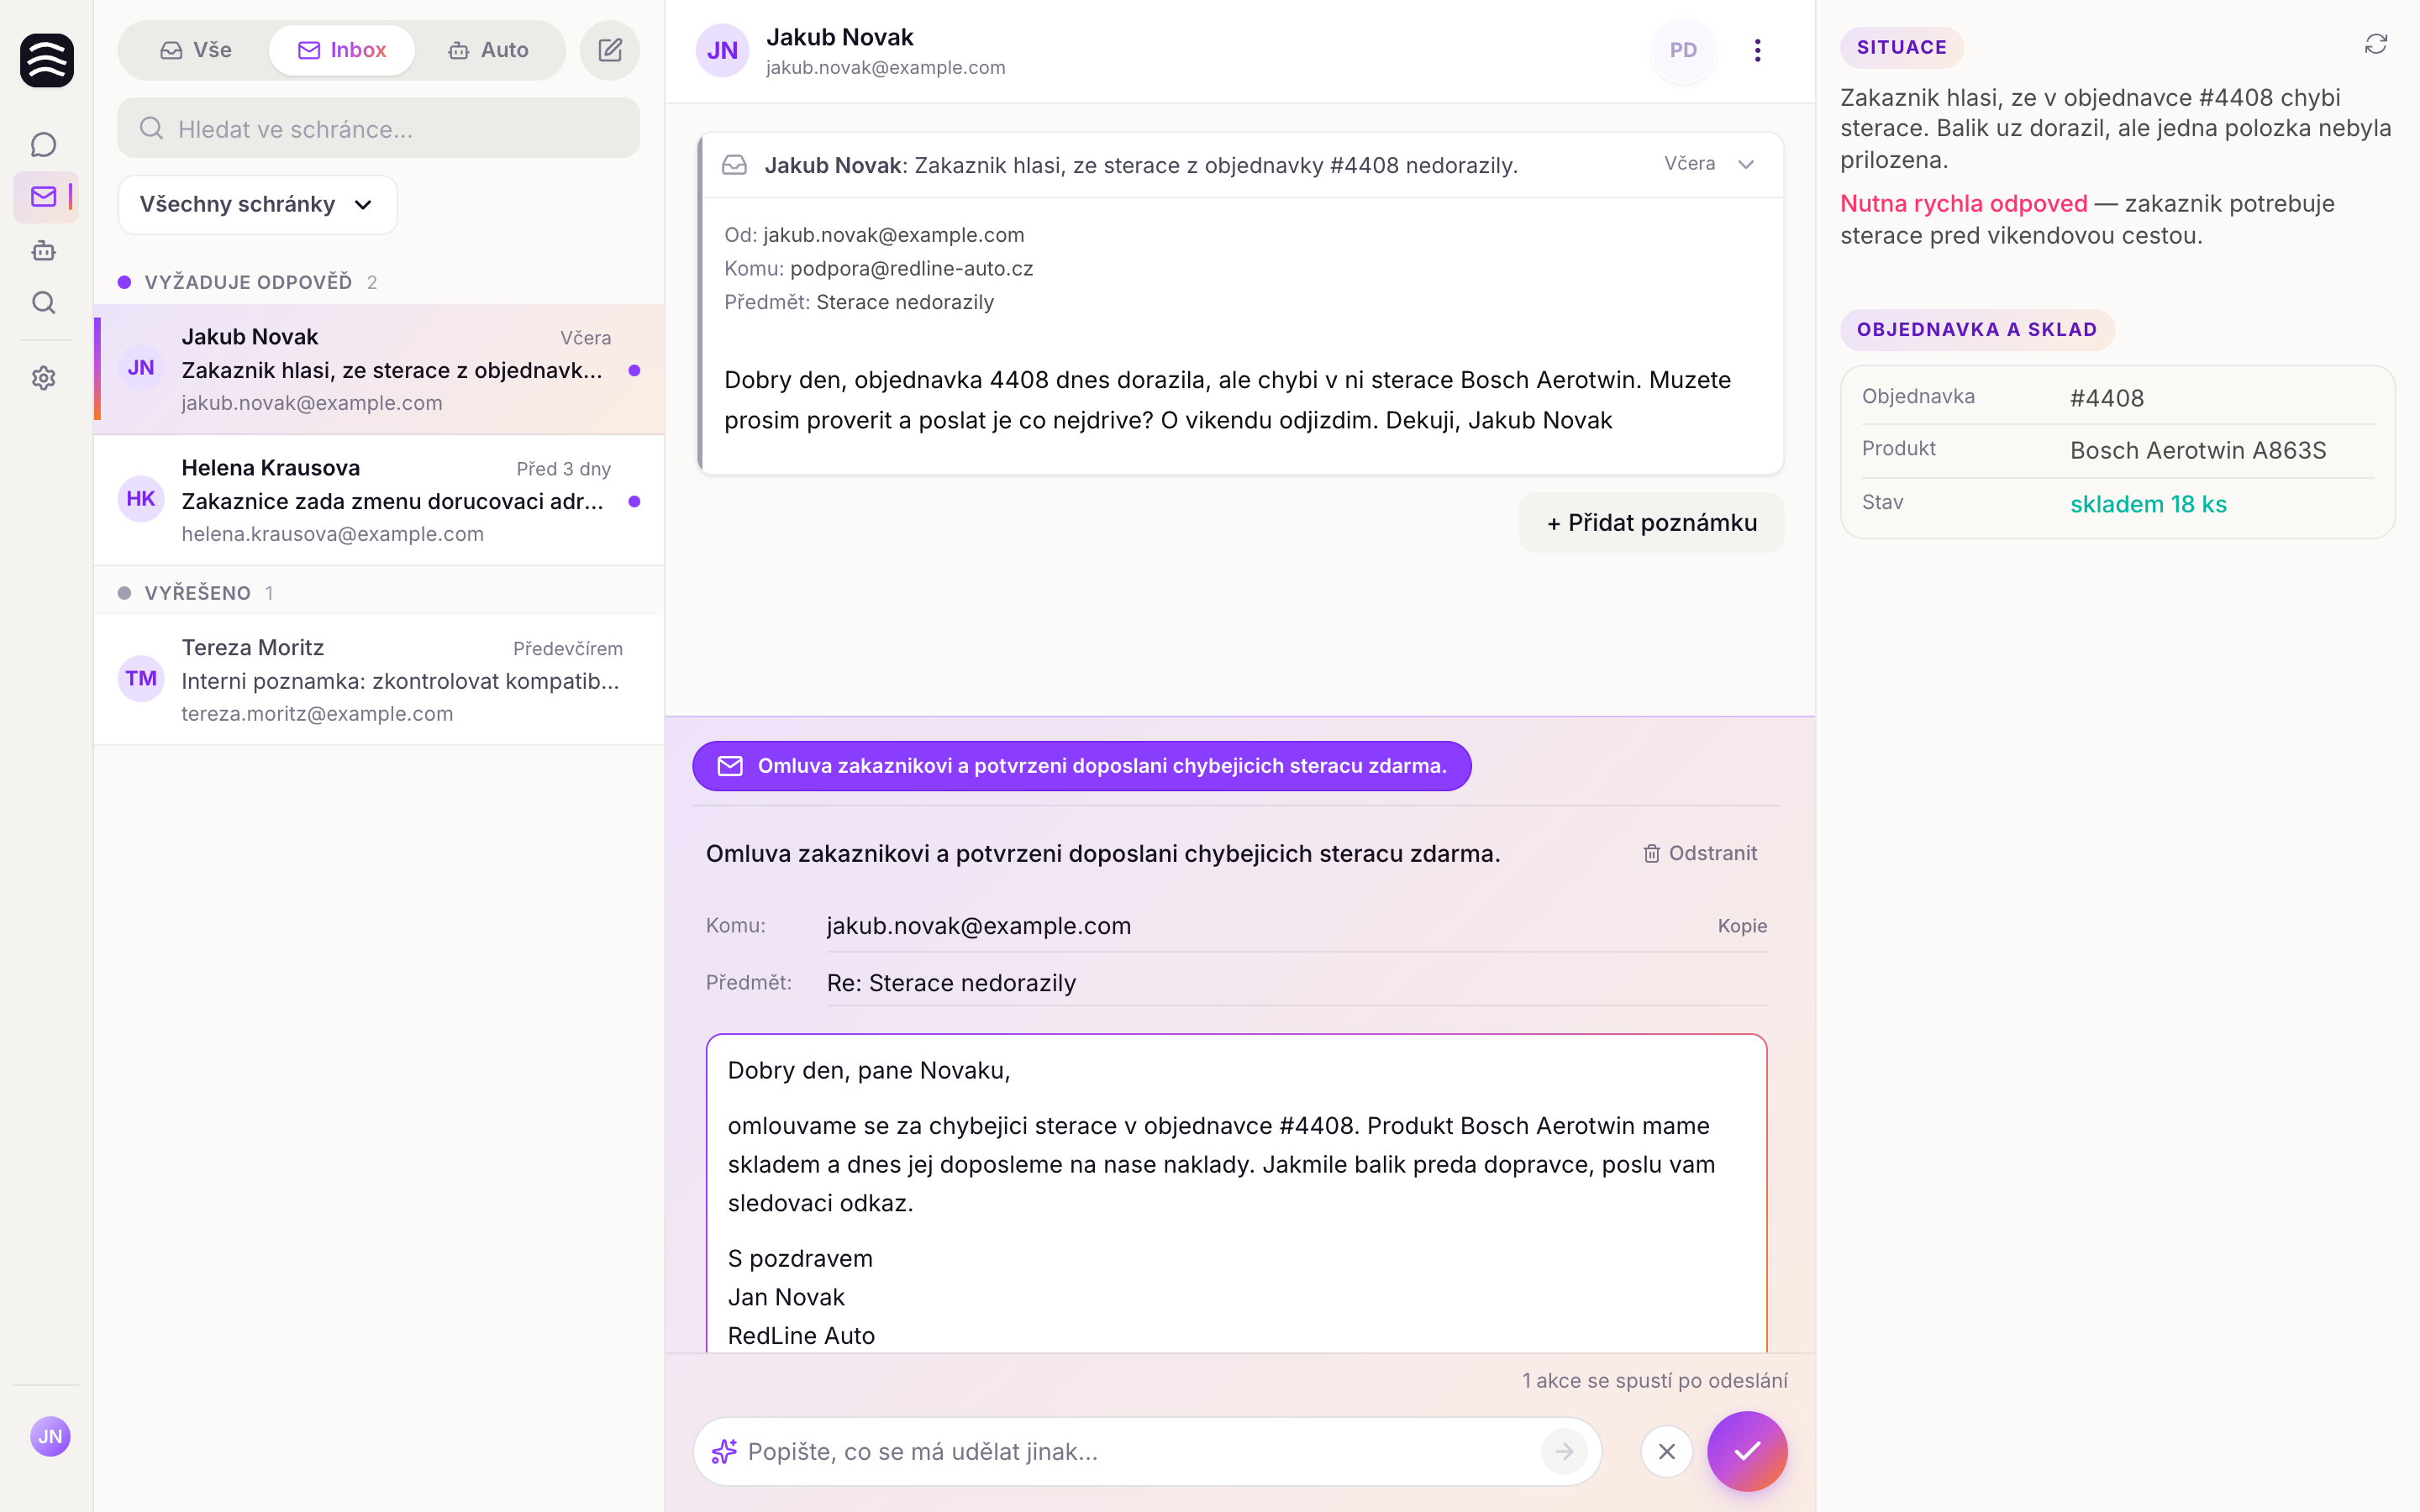2420x1512 pixels.
Task: Click the skladem 18 ks status
Action: point(2148,504)
